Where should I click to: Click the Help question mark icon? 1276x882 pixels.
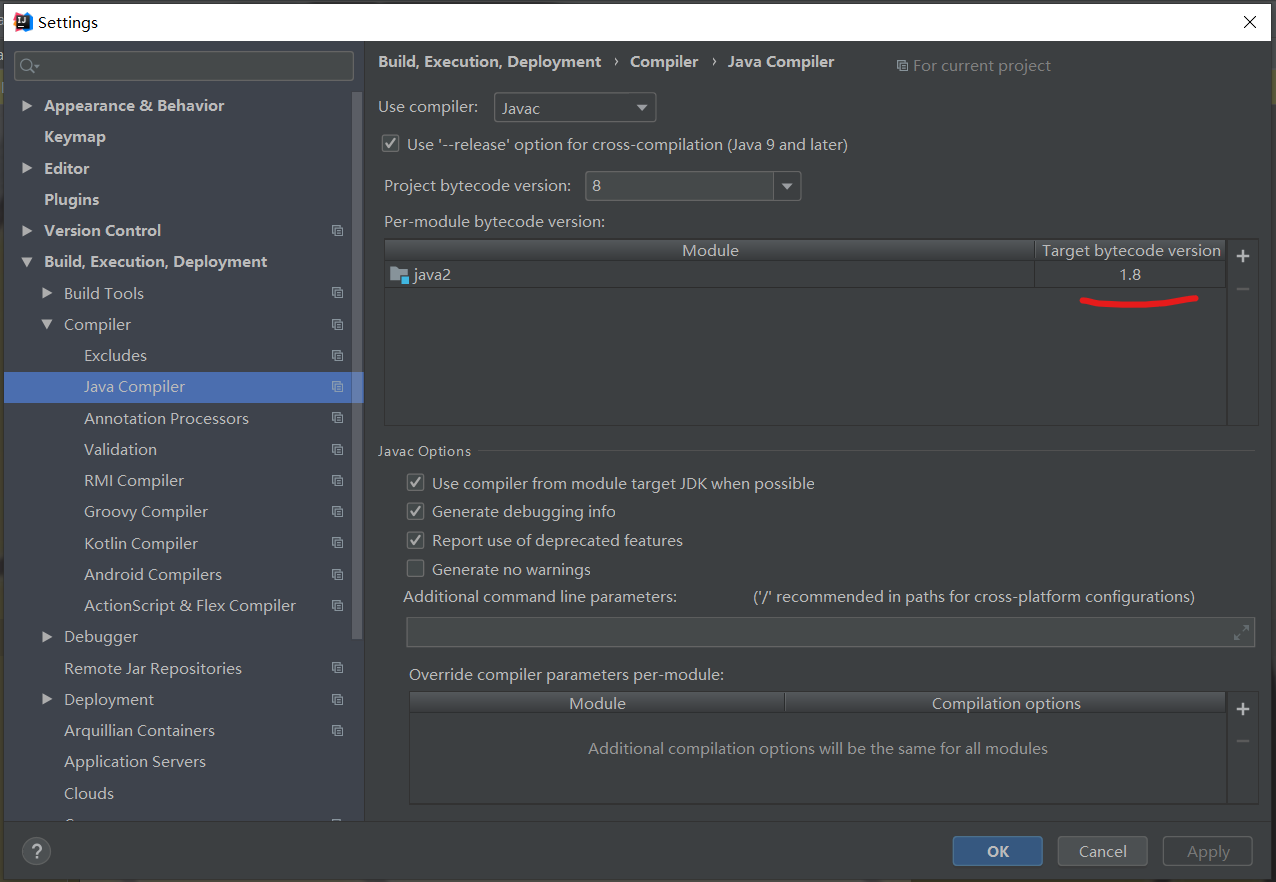pos(36,851)
